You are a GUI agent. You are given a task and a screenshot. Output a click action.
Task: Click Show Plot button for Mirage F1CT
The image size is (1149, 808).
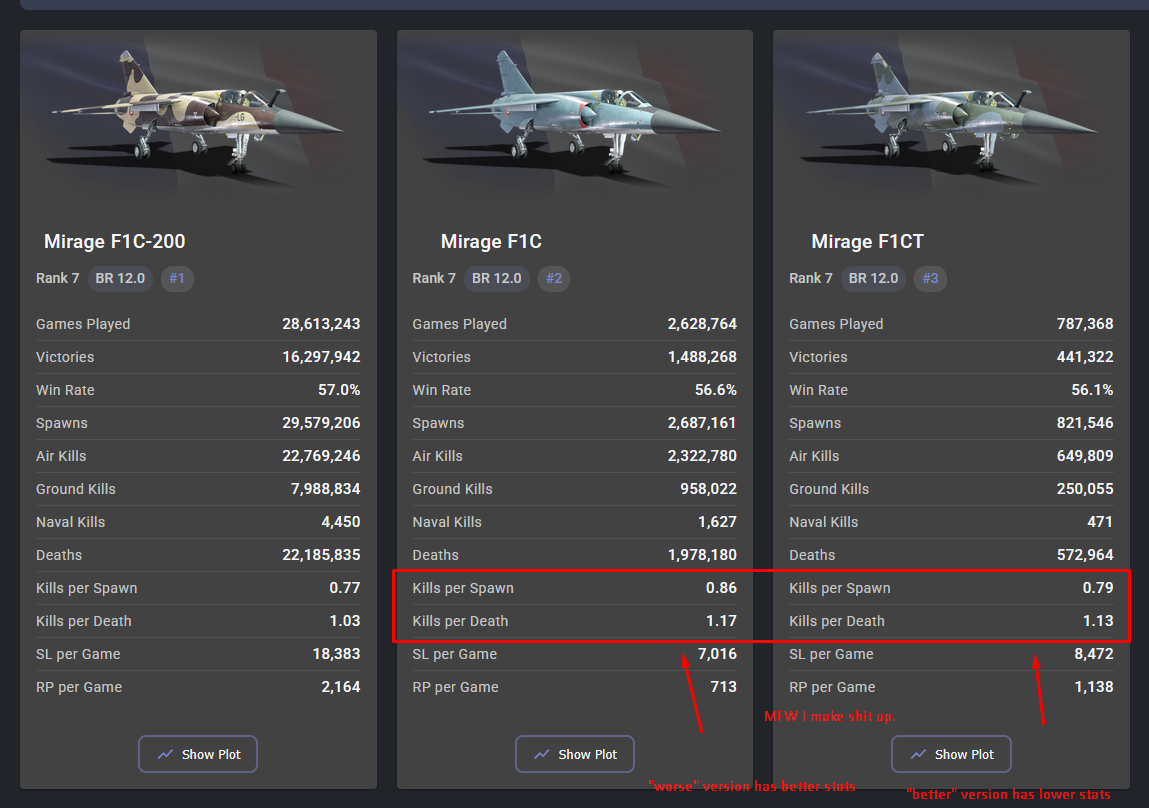951,754
